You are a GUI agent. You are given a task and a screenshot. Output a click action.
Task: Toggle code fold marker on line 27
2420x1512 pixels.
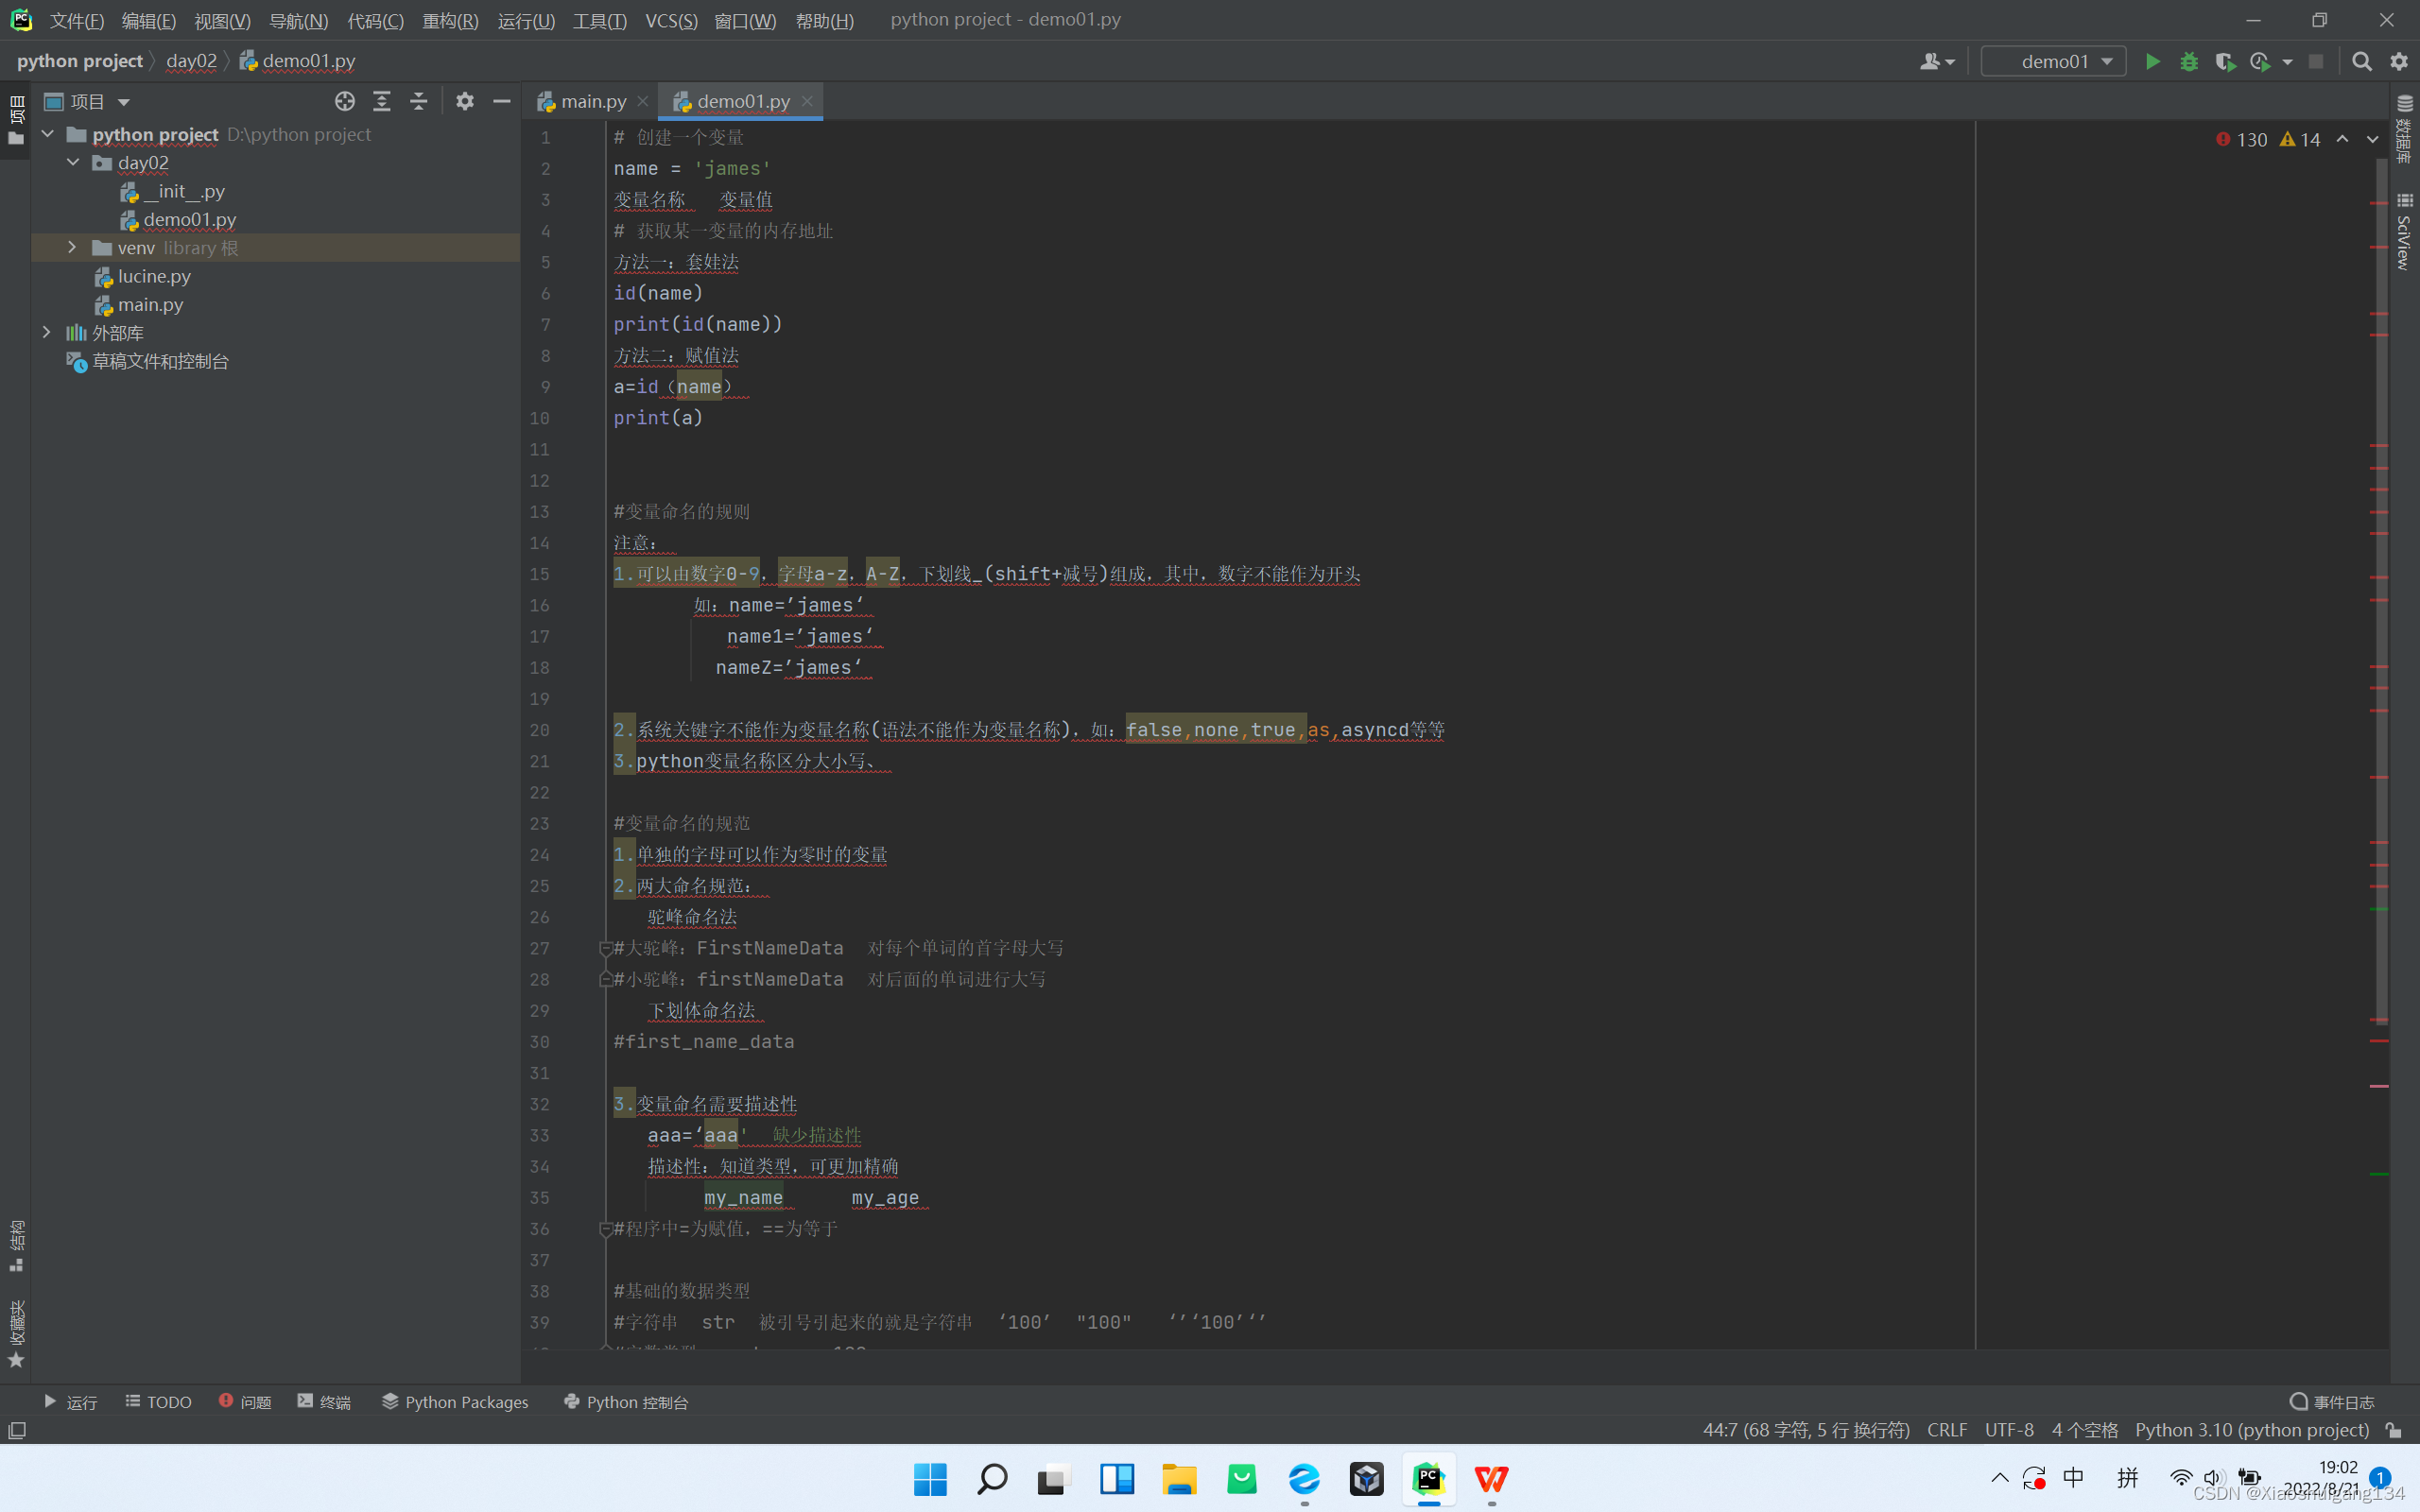pyautogui.click(x=605, y=948)
